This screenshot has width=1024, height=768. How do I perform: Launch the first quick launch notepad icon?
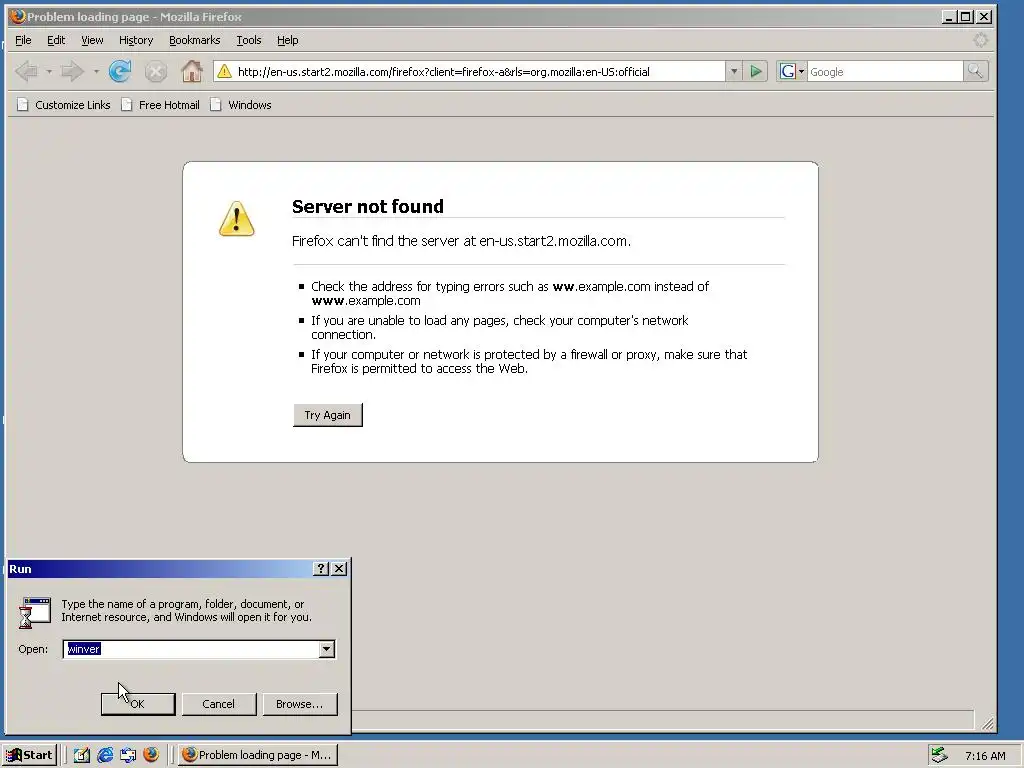[x=82, y=755]
